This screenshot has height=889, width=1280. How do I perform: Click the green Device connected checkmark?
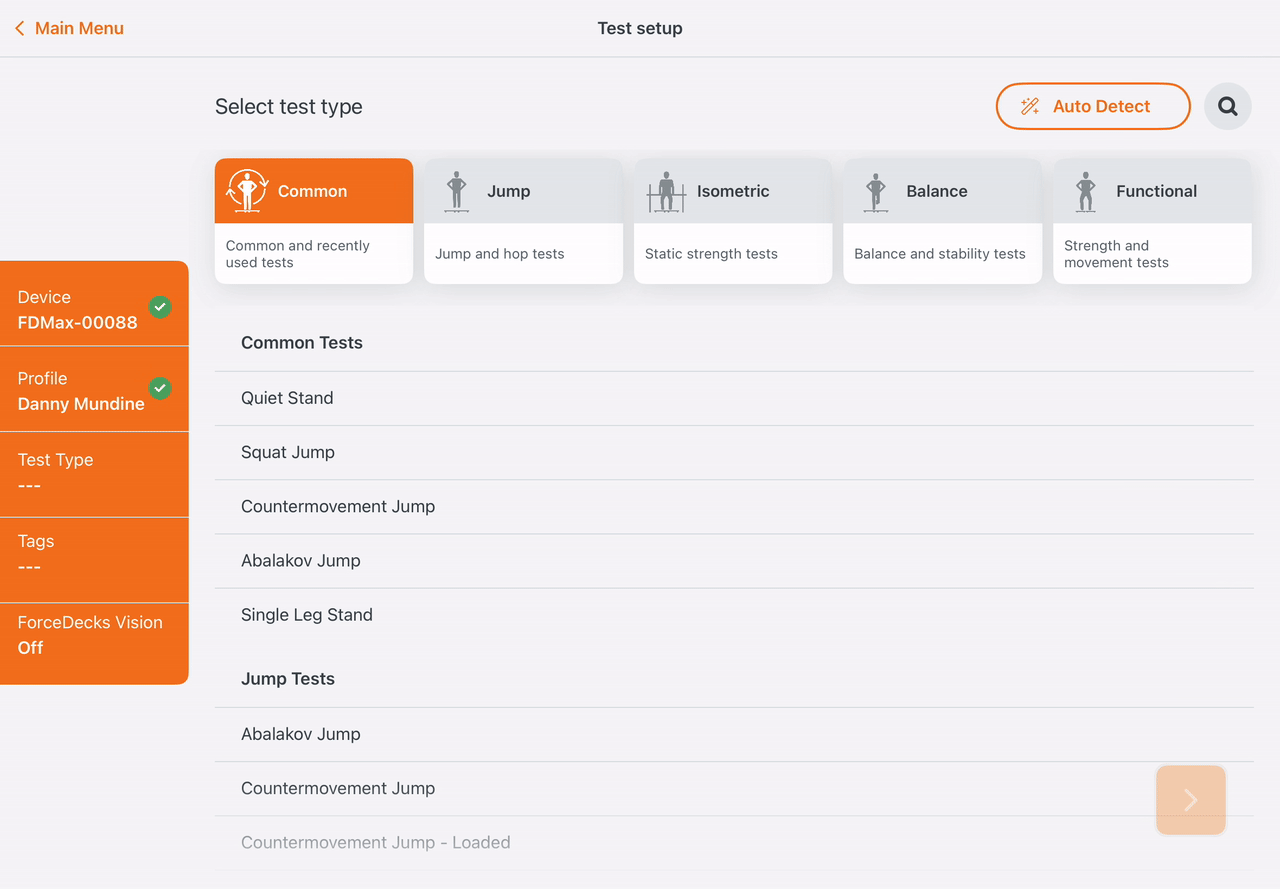(x=160, y=307)
